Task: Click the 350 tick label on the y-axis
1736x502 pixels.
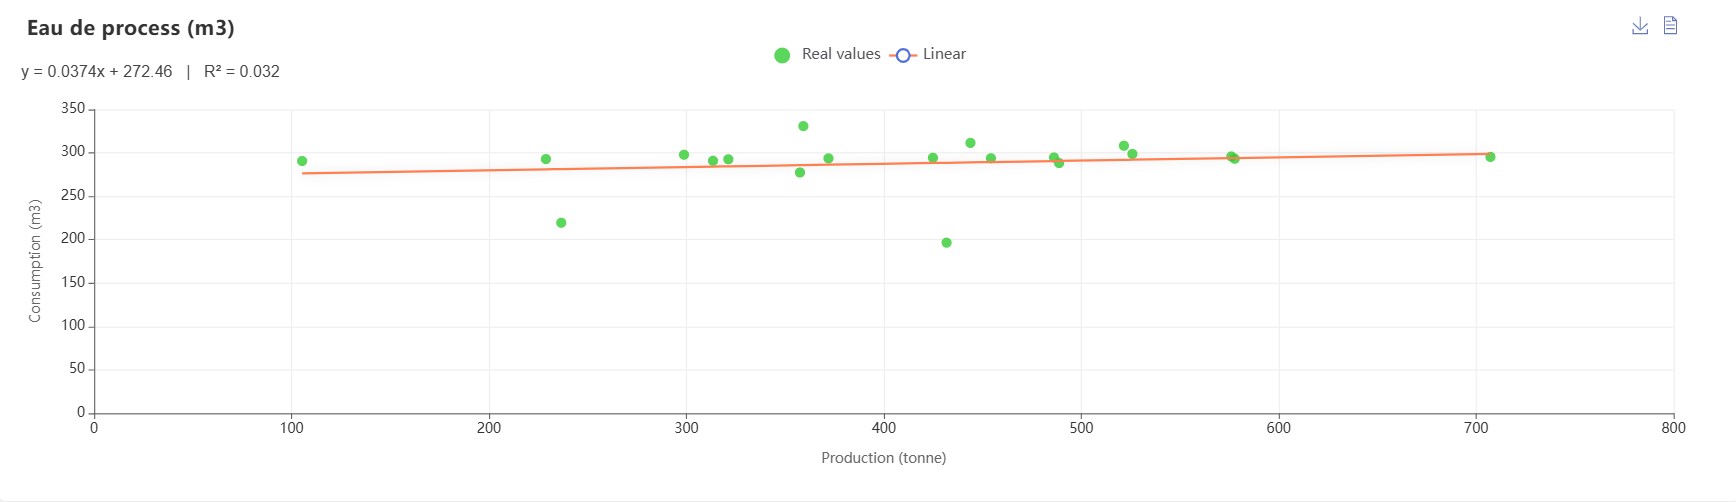Action: [73, 109]
